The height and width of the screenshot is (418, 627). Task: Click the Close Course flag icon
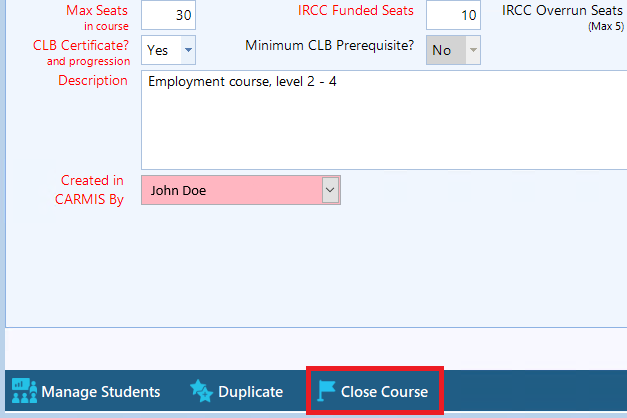pos(326,391)
